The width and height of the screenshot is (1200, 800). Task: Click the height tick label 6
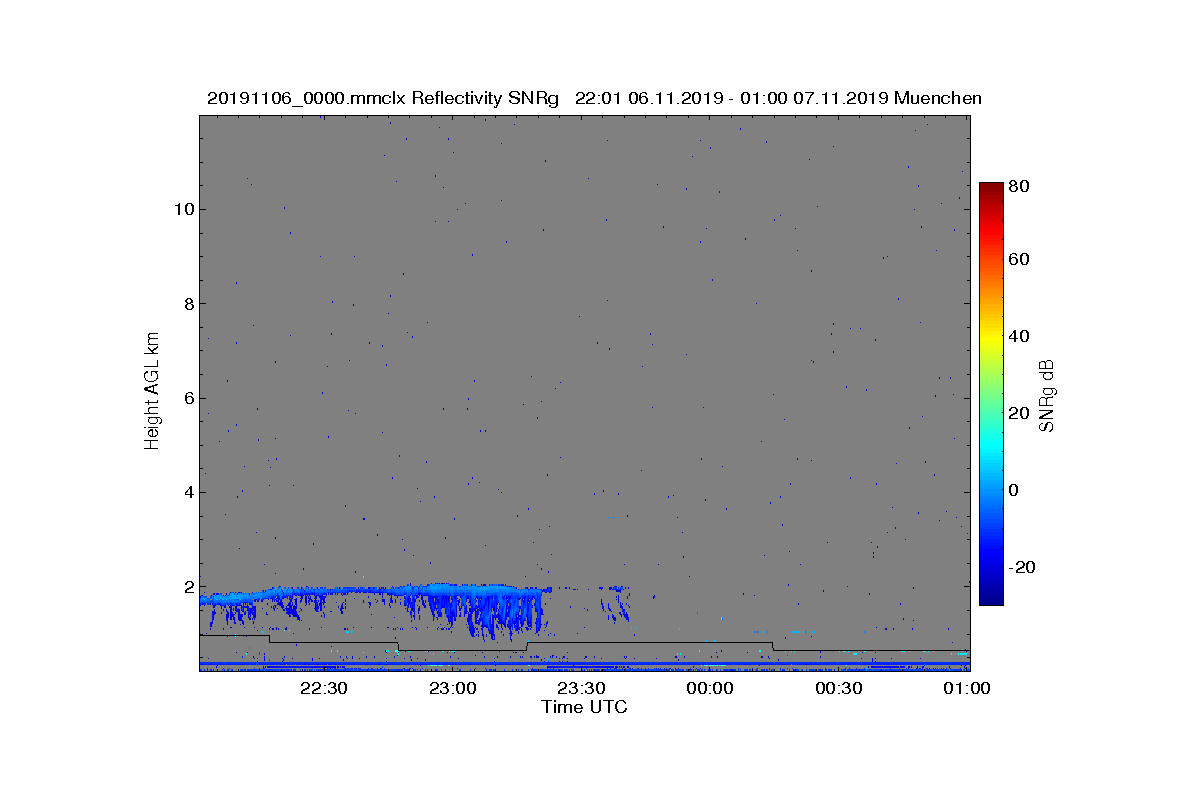[188, 398]
